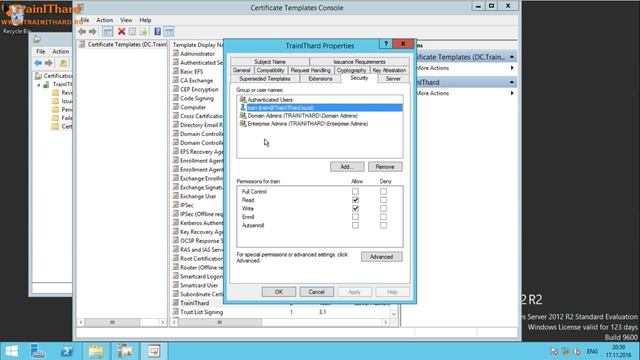Select the Administrator template icon
This screenshot has width=640, height=360.
pos(176,53)
